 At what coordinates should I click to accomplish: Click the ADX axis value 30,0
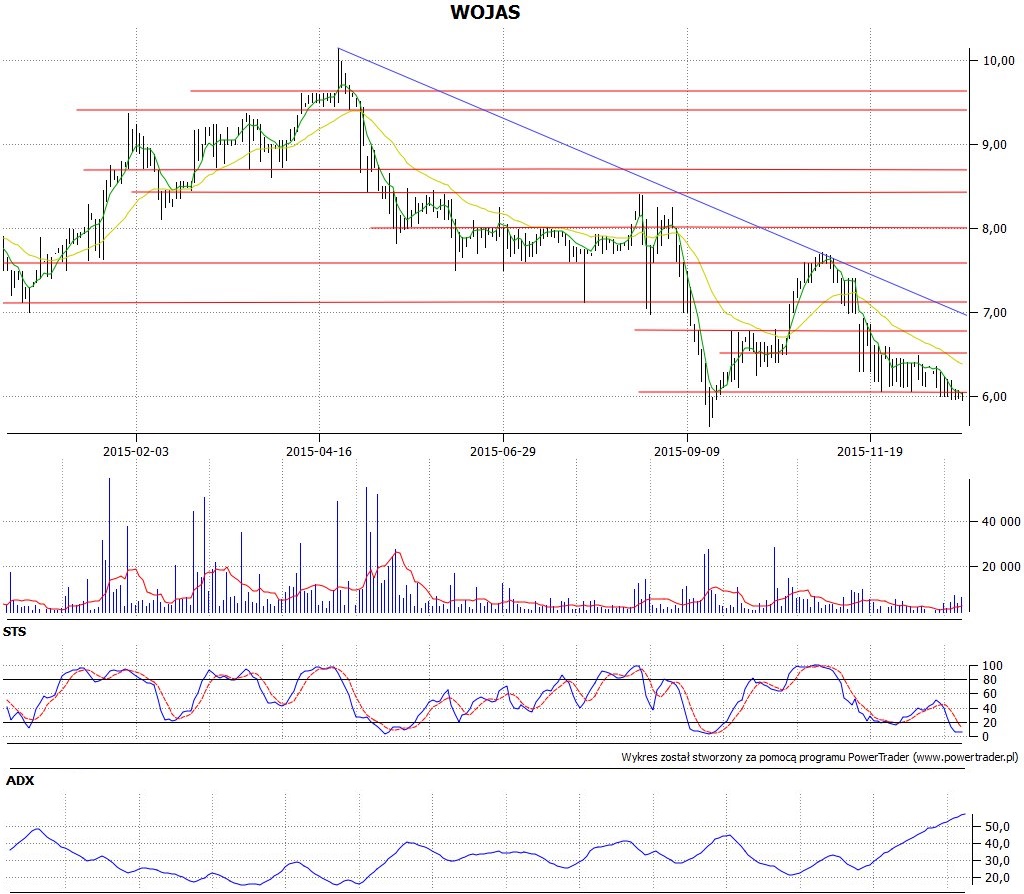pyautogui.click(x=997, y=861)
